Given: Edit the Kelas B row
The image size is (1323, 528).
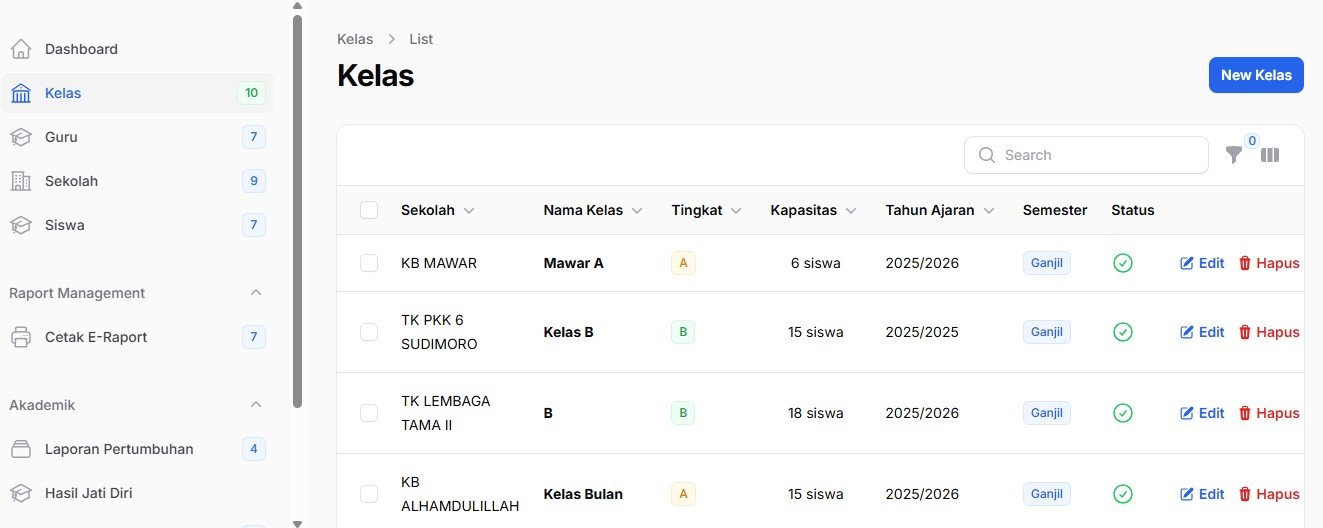Looking at the screenshot, I should (x=1202, y=332).
